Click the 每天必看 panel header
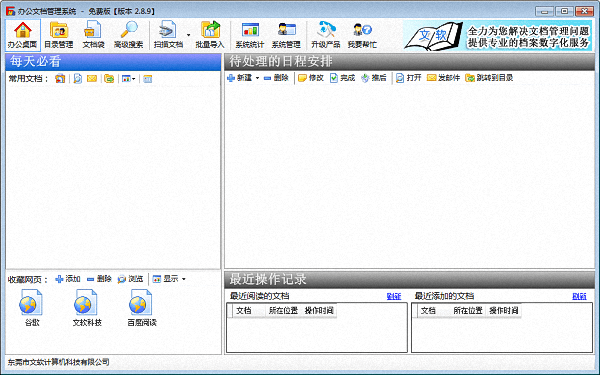 pyautogui.click(x=113, y=62)
